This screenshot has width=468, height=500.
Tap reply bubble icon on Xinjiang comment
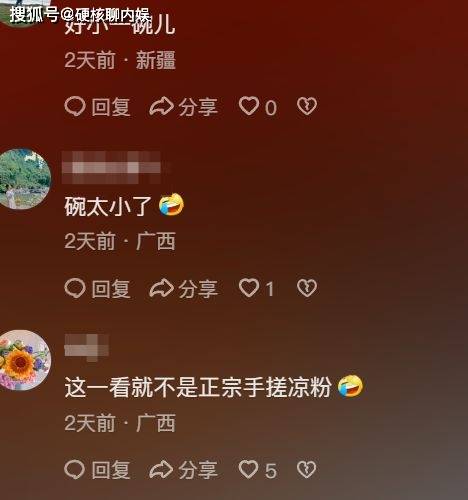pyautogui.click(x=75, y=106)
